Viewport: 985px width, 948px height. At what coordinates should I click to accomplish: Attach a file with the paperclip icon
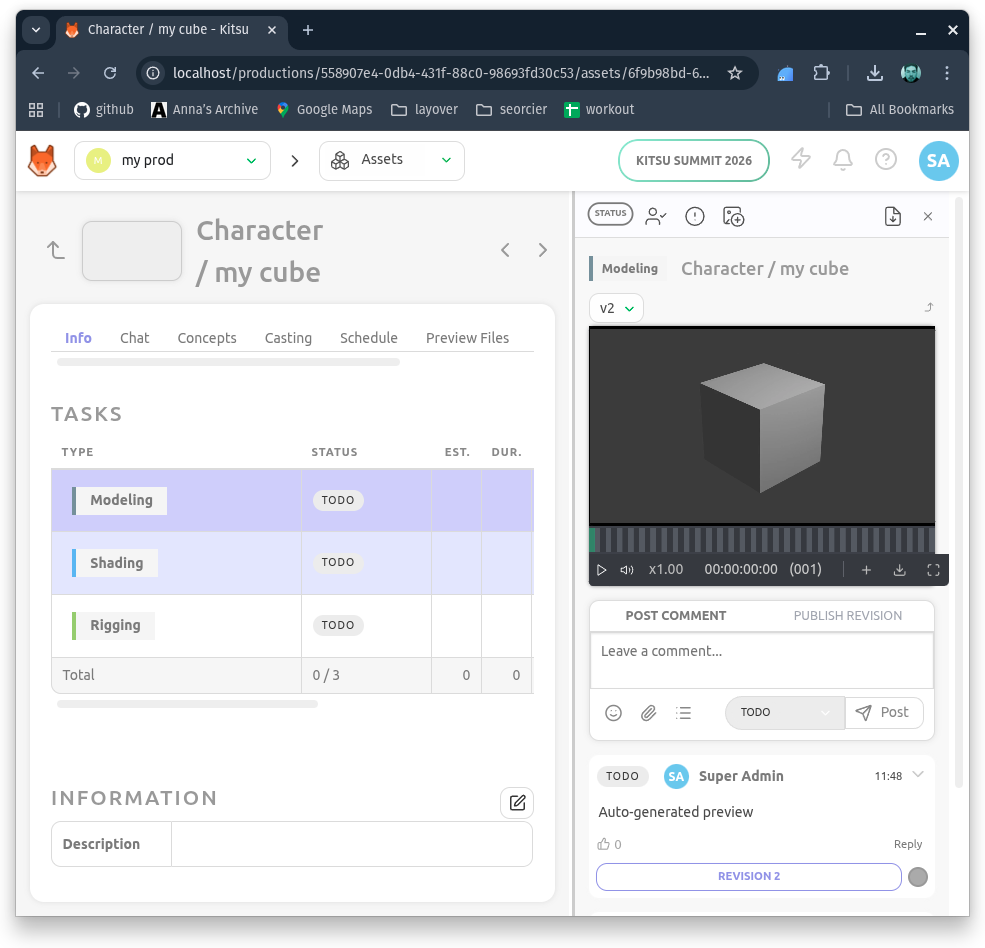pyautogui.click(x=648, y=713)
